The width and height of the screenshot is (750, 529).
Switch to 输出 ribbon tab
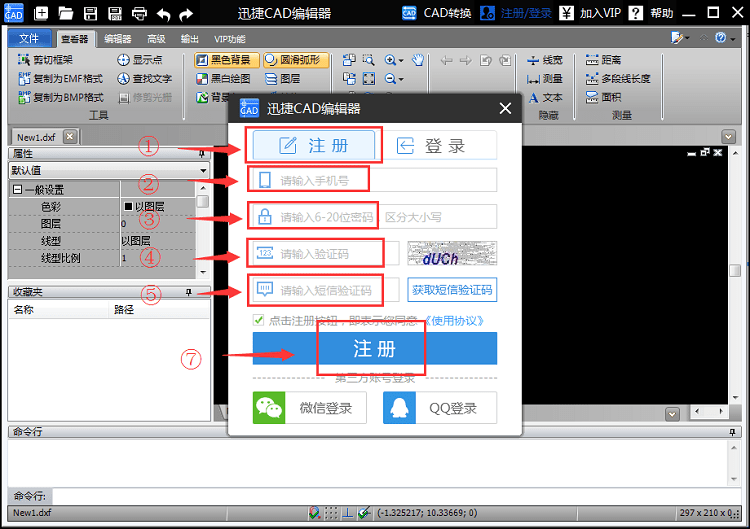click(x=189, y=39)
